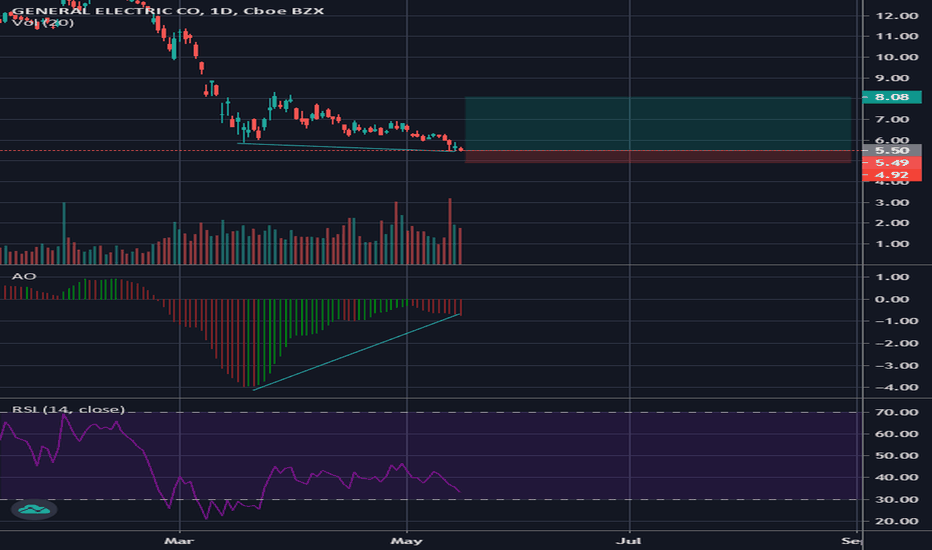Viewport: 932px width, 550px height.
Task: Click the red 4.92 stop price label
Action: [892, 175]
